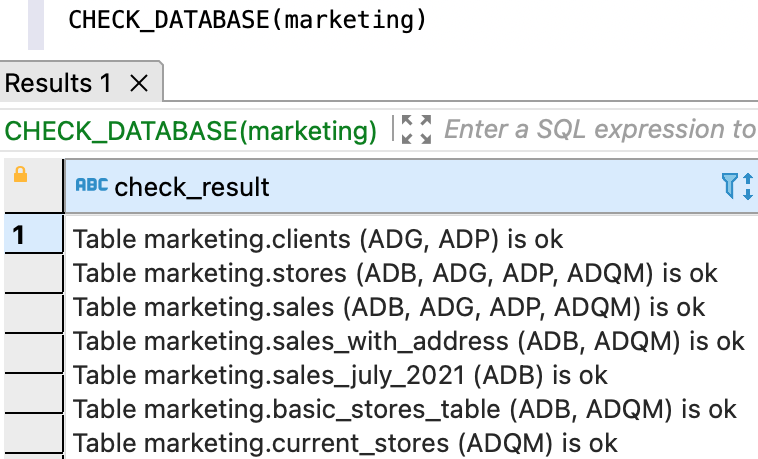Screen dimensions: 758x459
Task: Focus the SQL expression filter field
Action: 598,130
